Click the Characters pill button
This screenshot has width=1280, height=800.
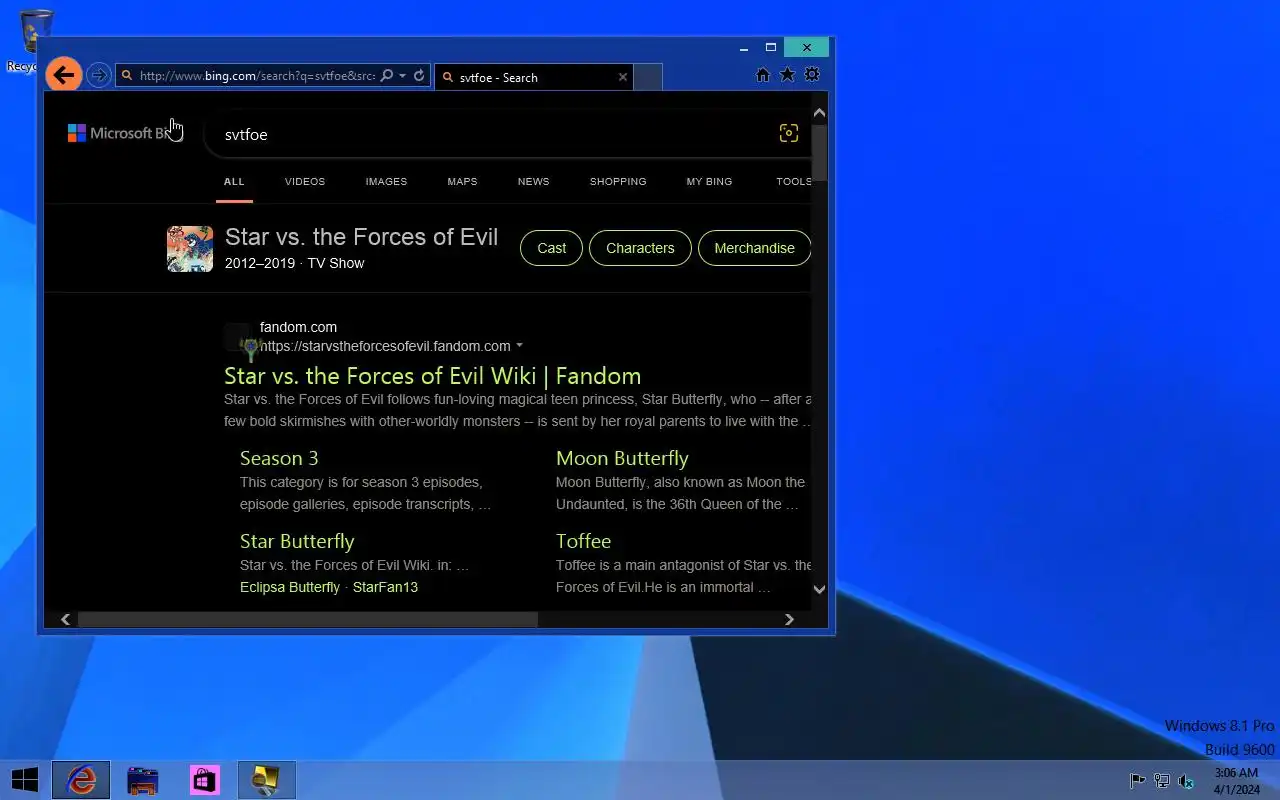point(640,248)
